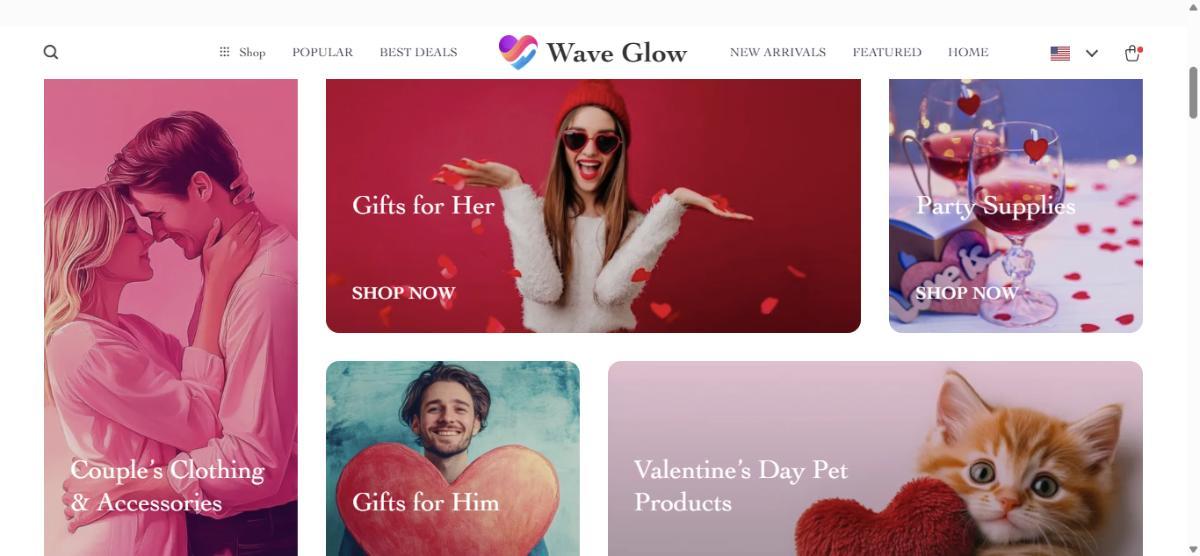
Task: Open BEST DEALS page
Action: click(x=418, y=52)
